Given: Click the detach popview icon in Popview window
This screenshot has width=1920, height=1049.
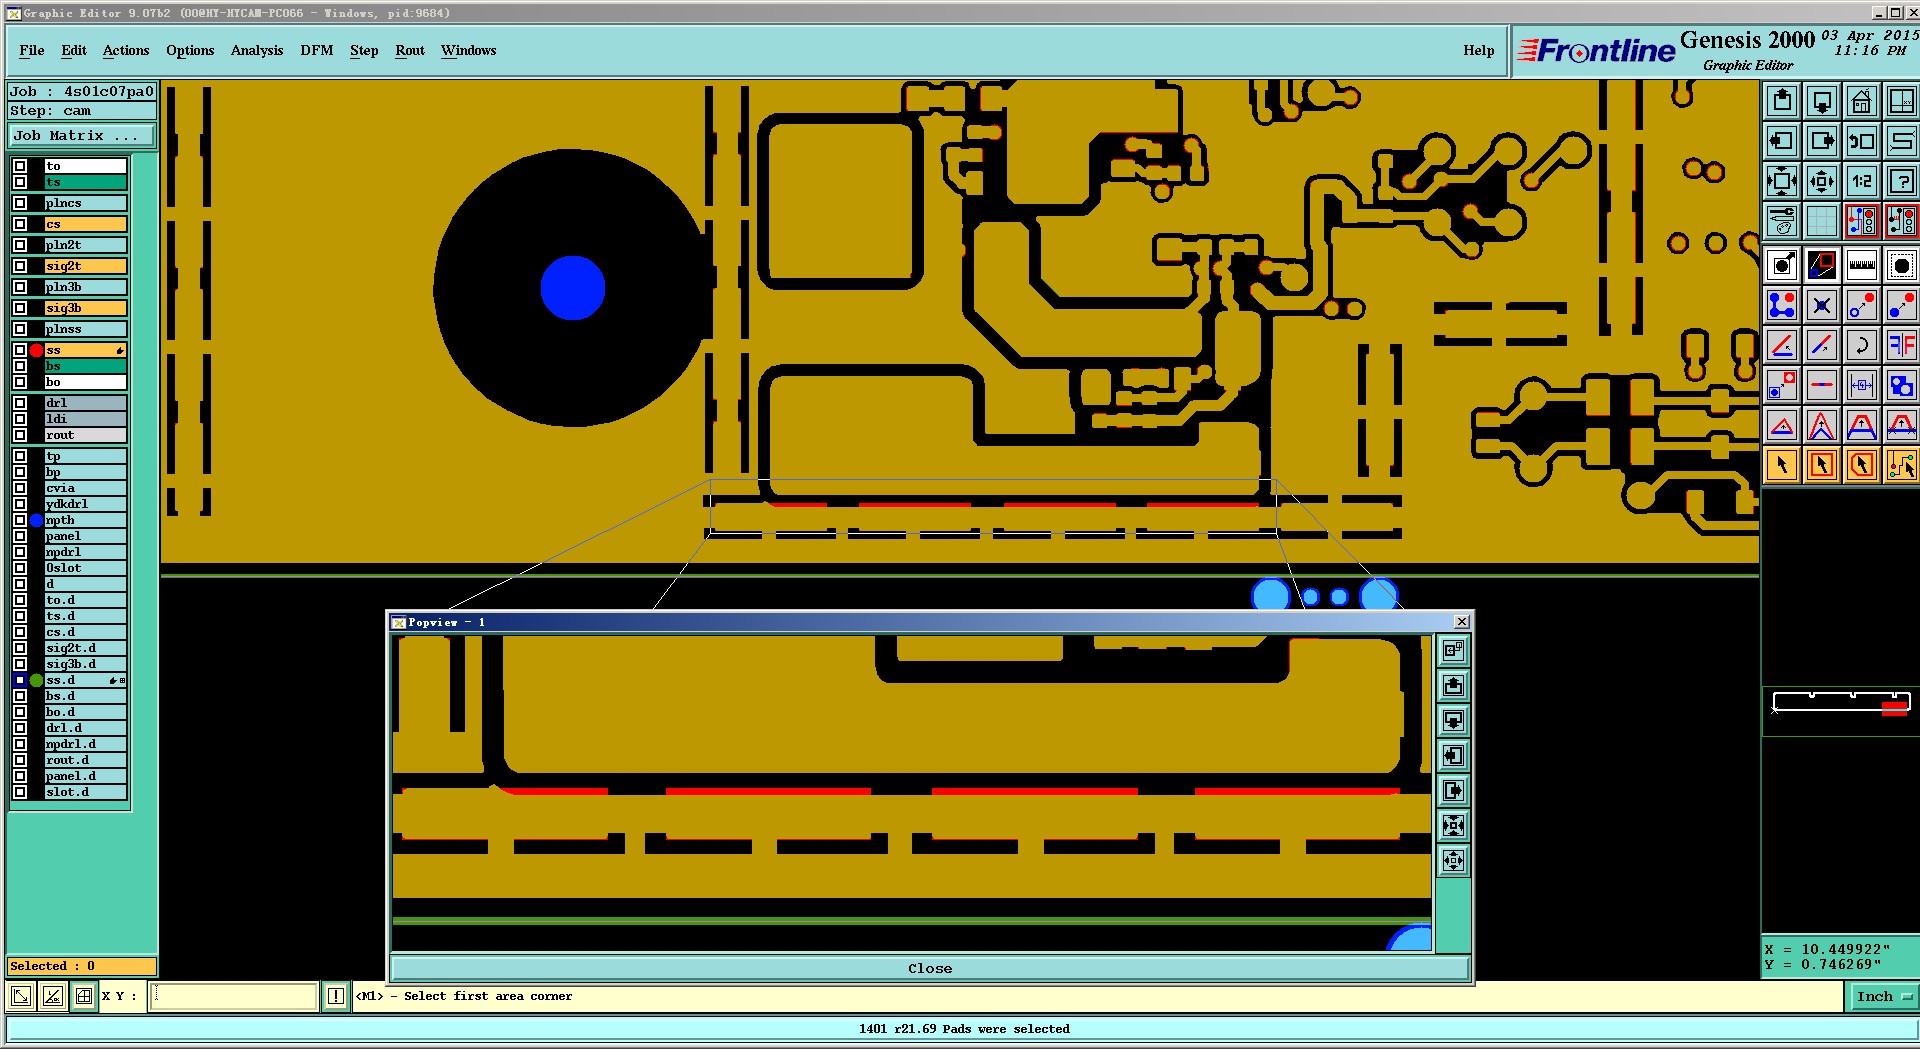Looking at the screenshot, I should pyautogui.click(x=1453, y=651).
